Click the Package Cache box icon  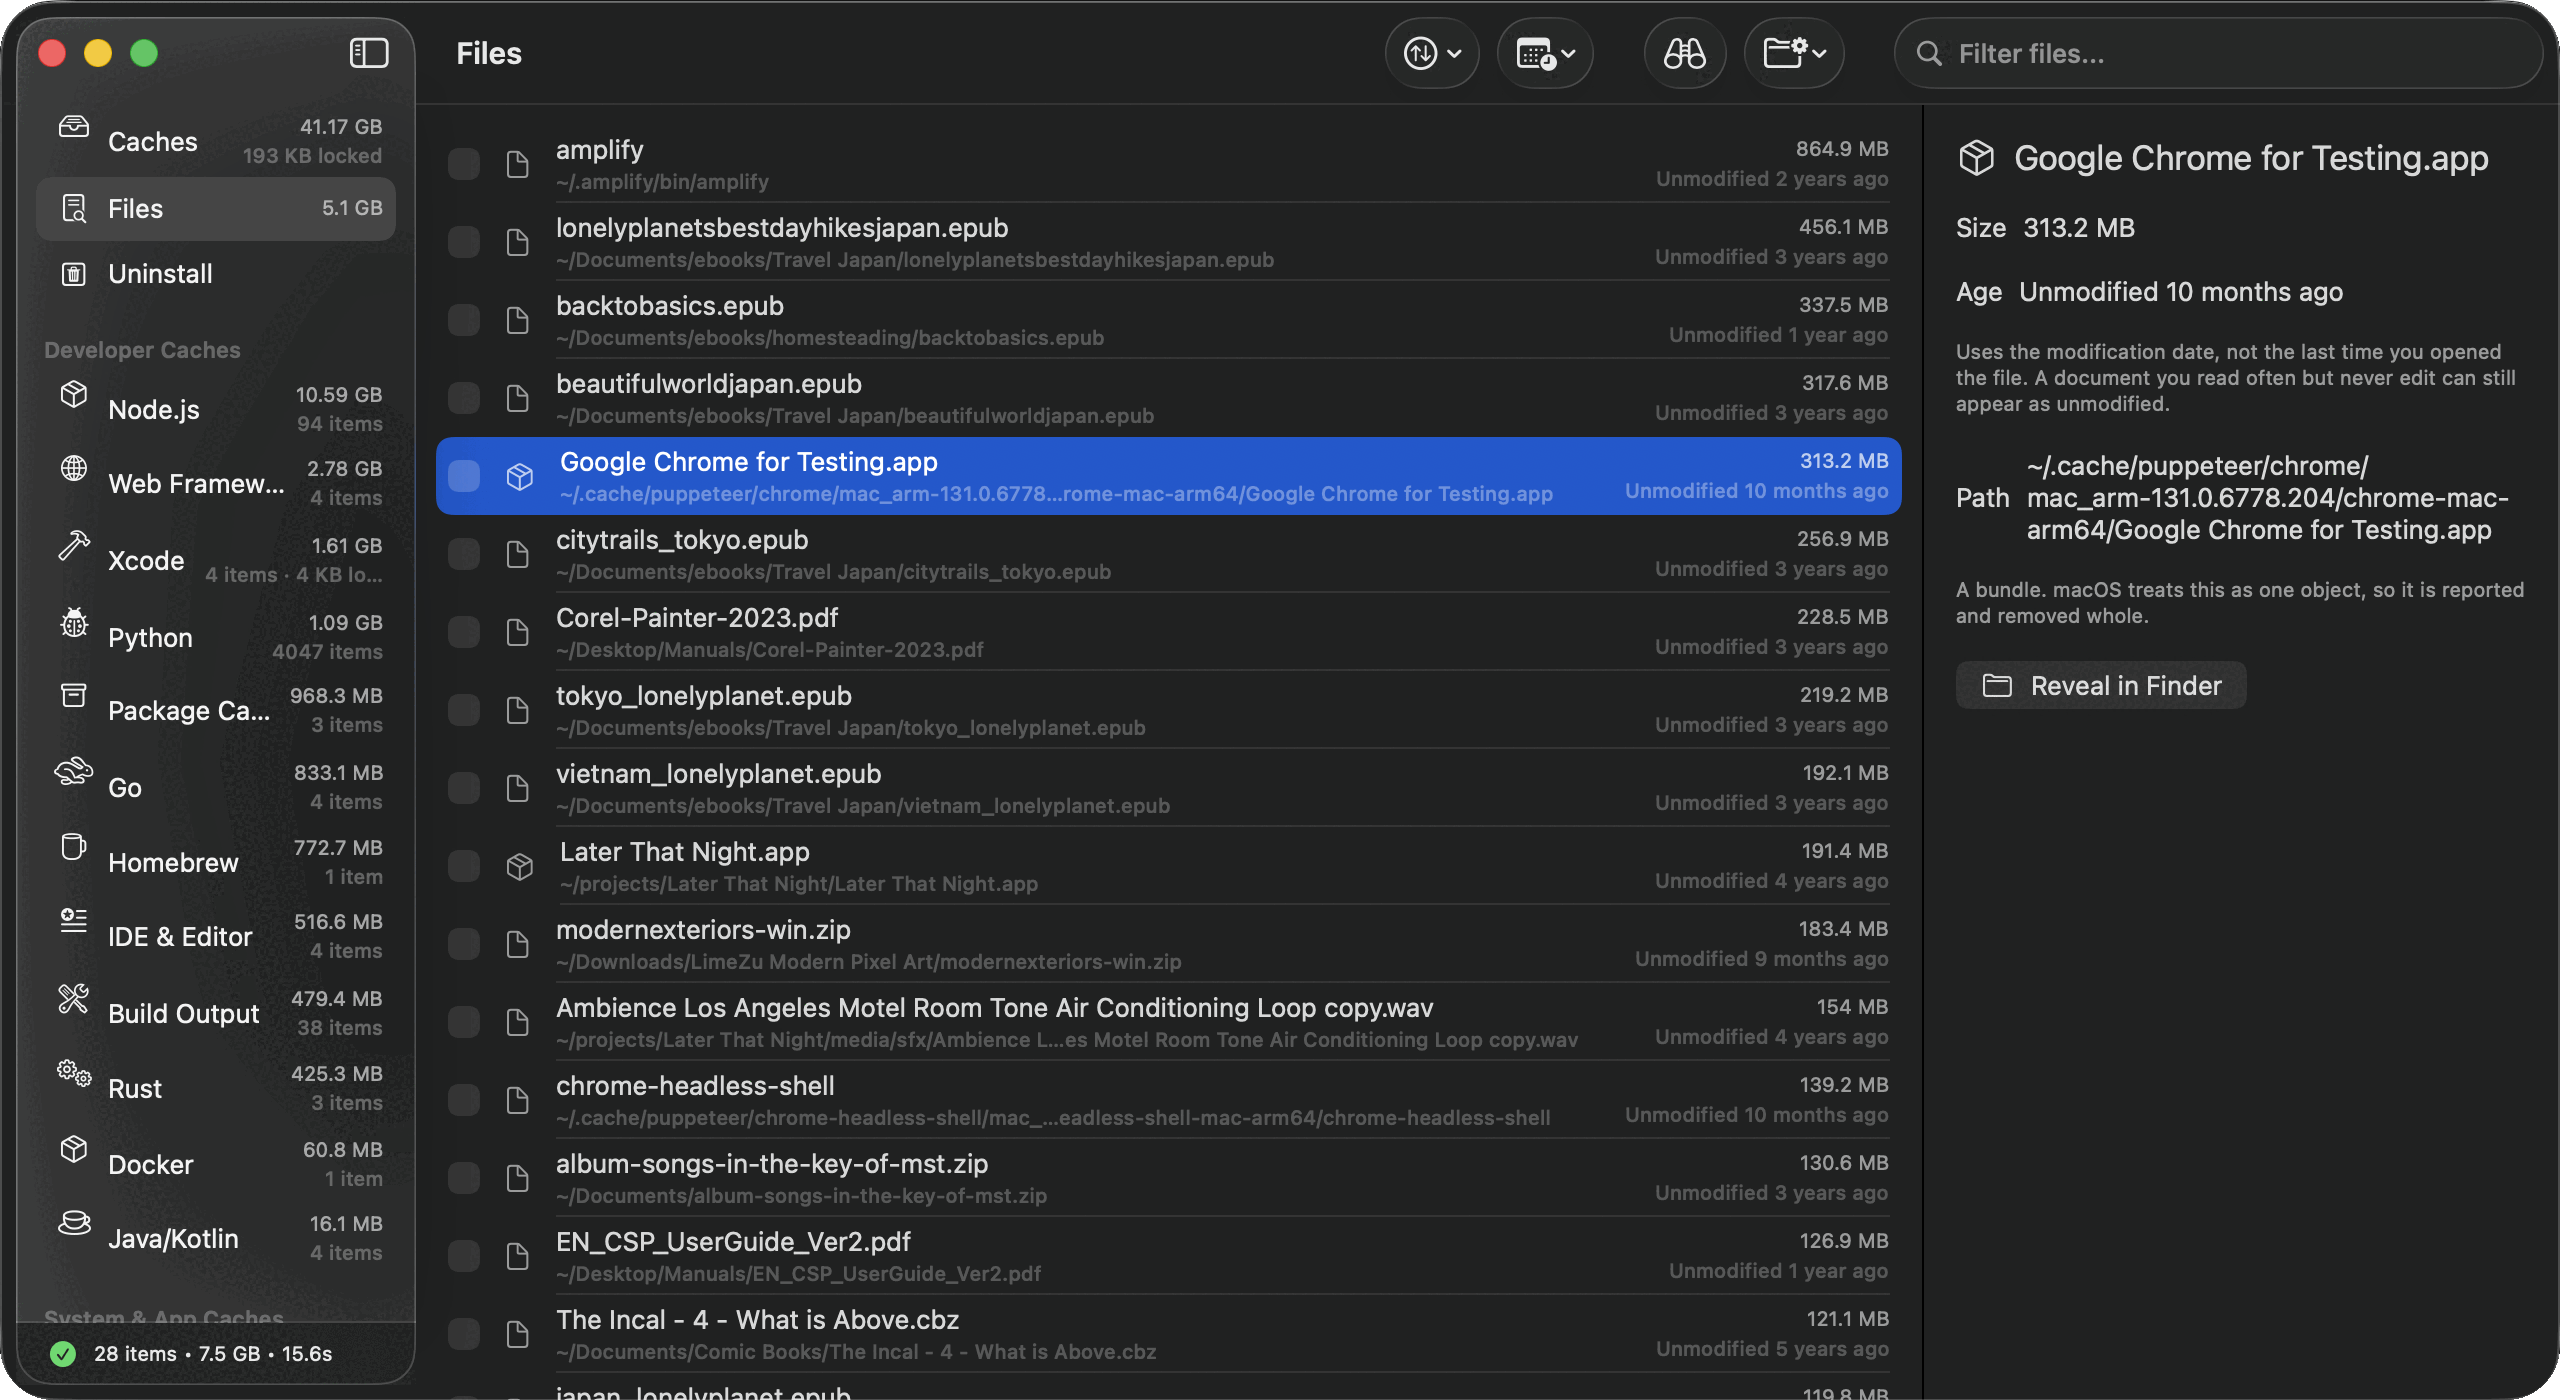coord(74,696)
